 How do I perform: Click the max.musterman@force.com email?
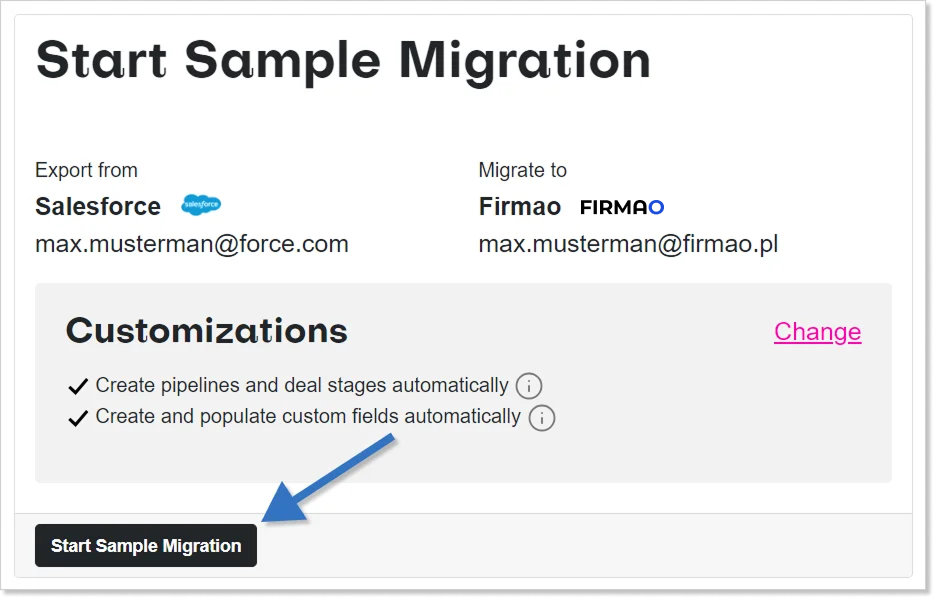click(x=192, y=243)
